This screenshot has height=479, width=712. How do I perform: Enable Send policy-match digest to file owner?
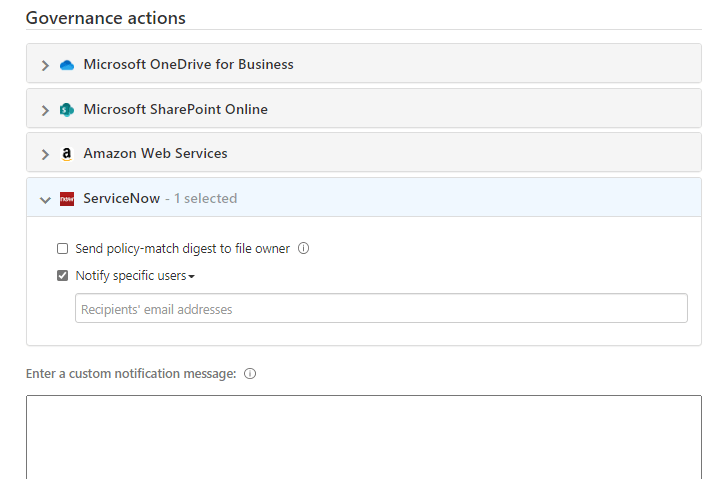pos(63,249)
